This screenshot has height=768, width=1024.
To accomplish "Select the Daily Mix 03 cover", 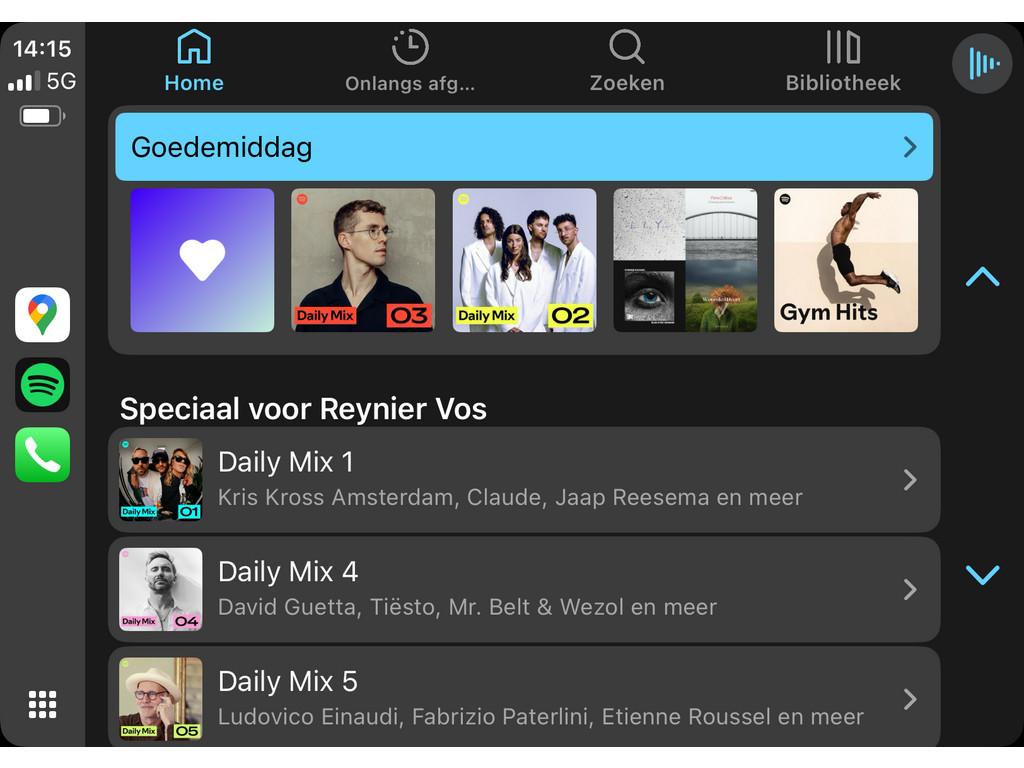I will [363, 260].
